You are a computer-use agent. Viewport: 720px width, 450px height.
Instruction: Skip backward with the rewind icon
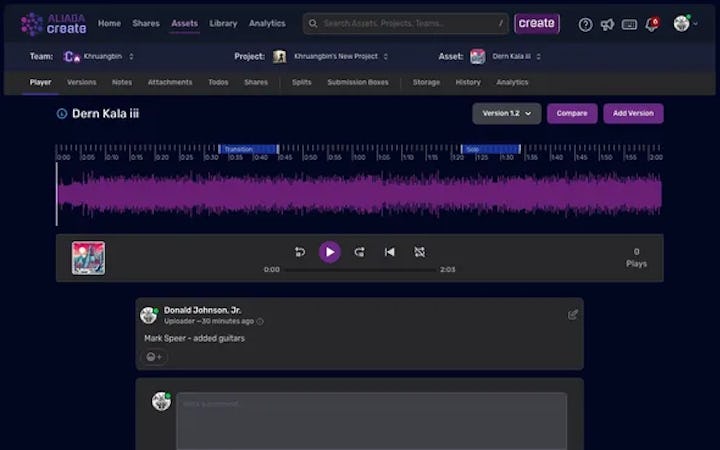300,252
